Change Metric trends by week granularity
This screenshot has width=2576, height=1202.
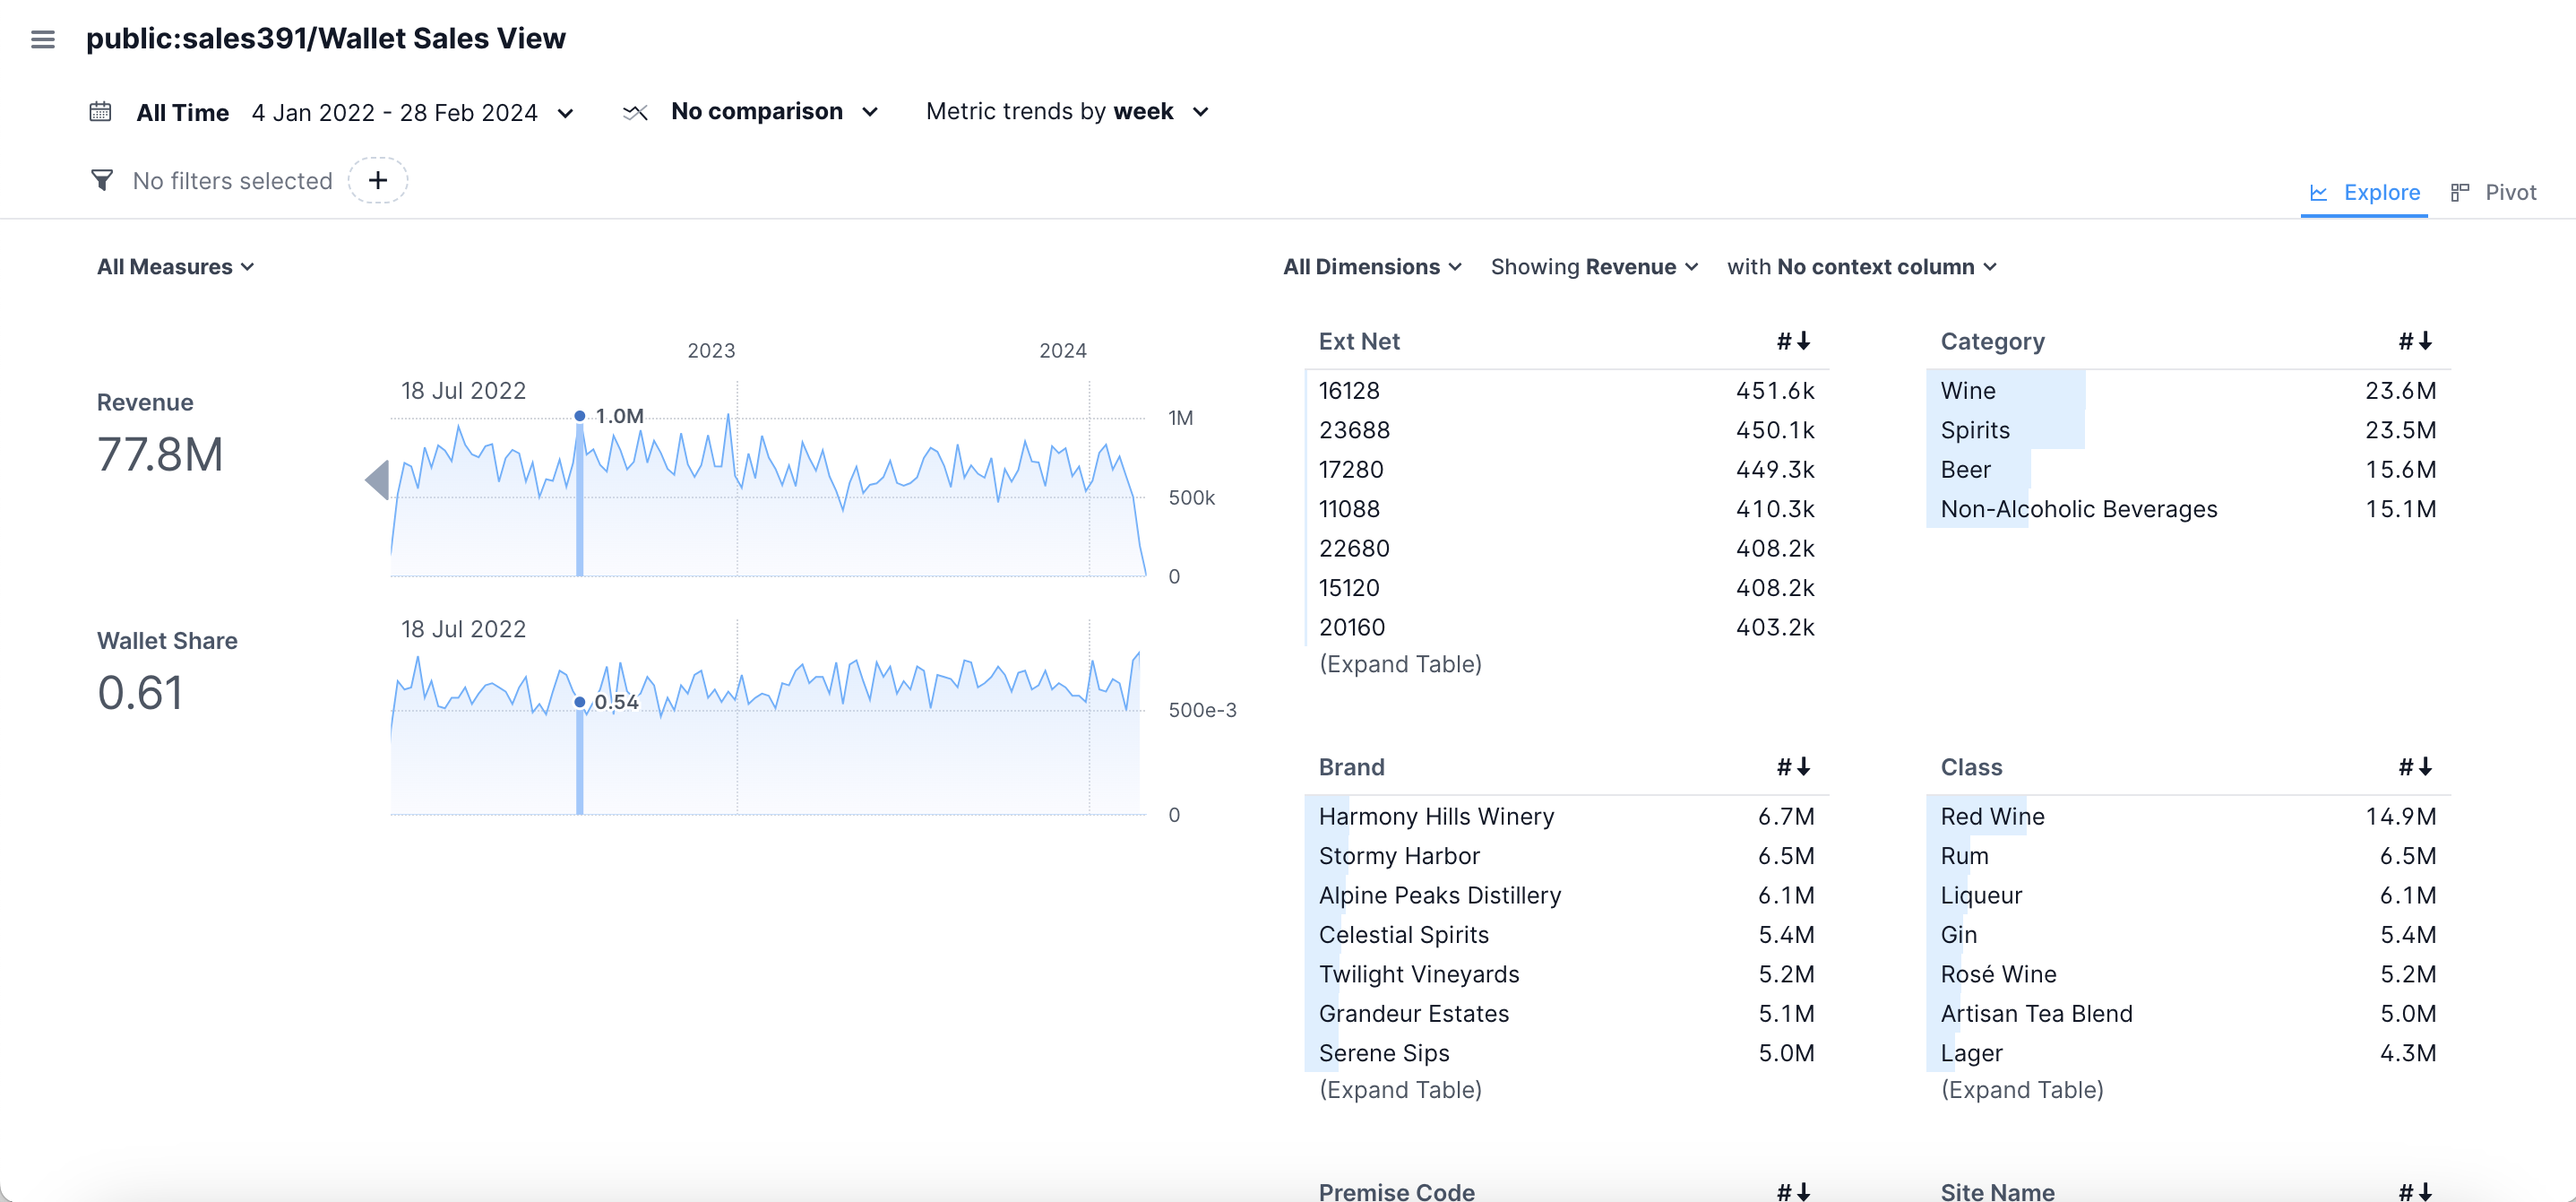[x=1068, y=111]
